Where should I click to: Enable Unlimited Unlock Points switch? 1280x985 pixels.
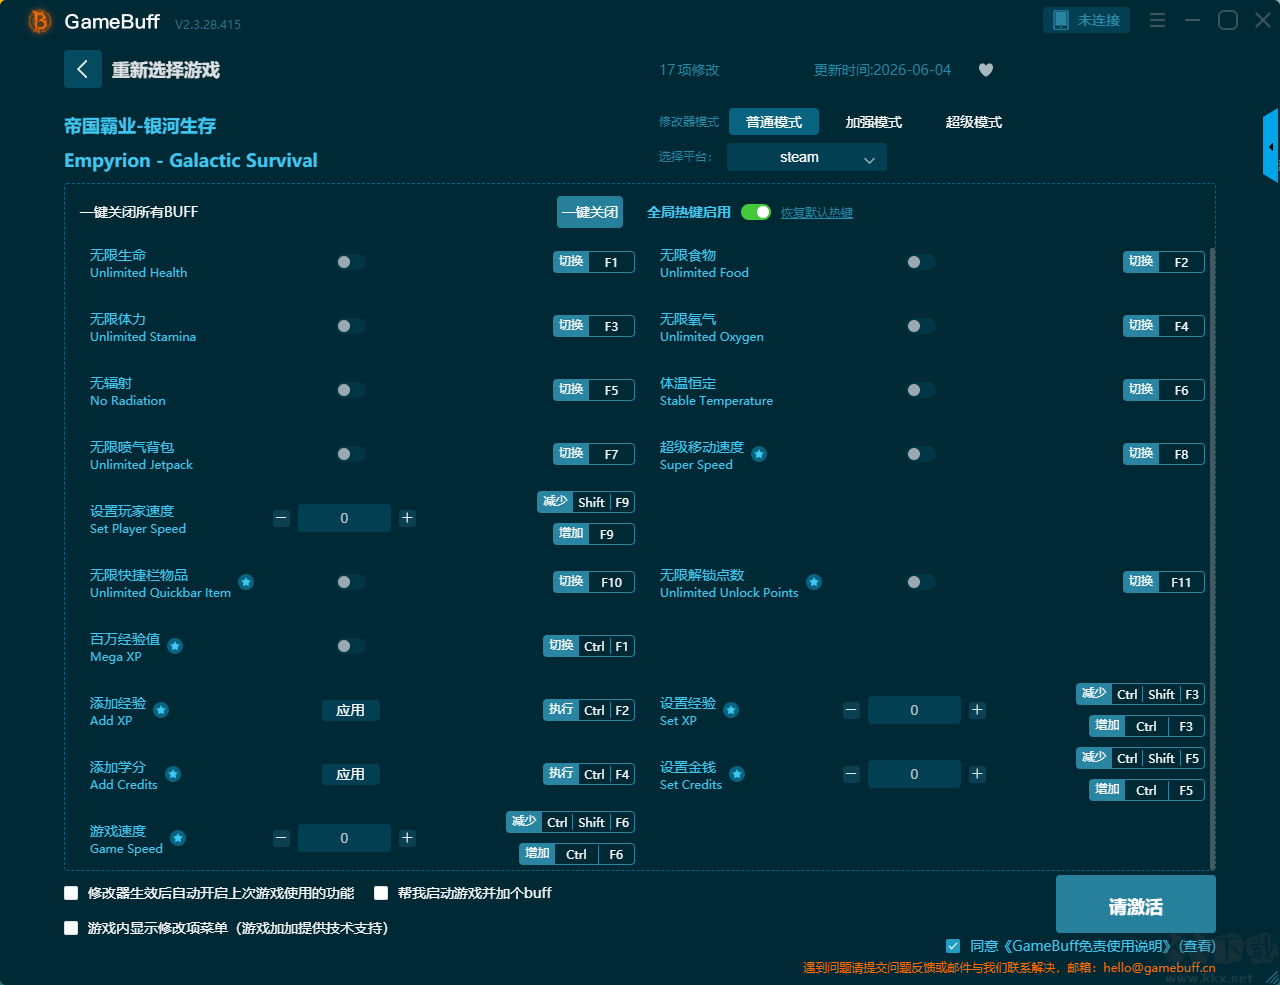click(x=921, y=582)
